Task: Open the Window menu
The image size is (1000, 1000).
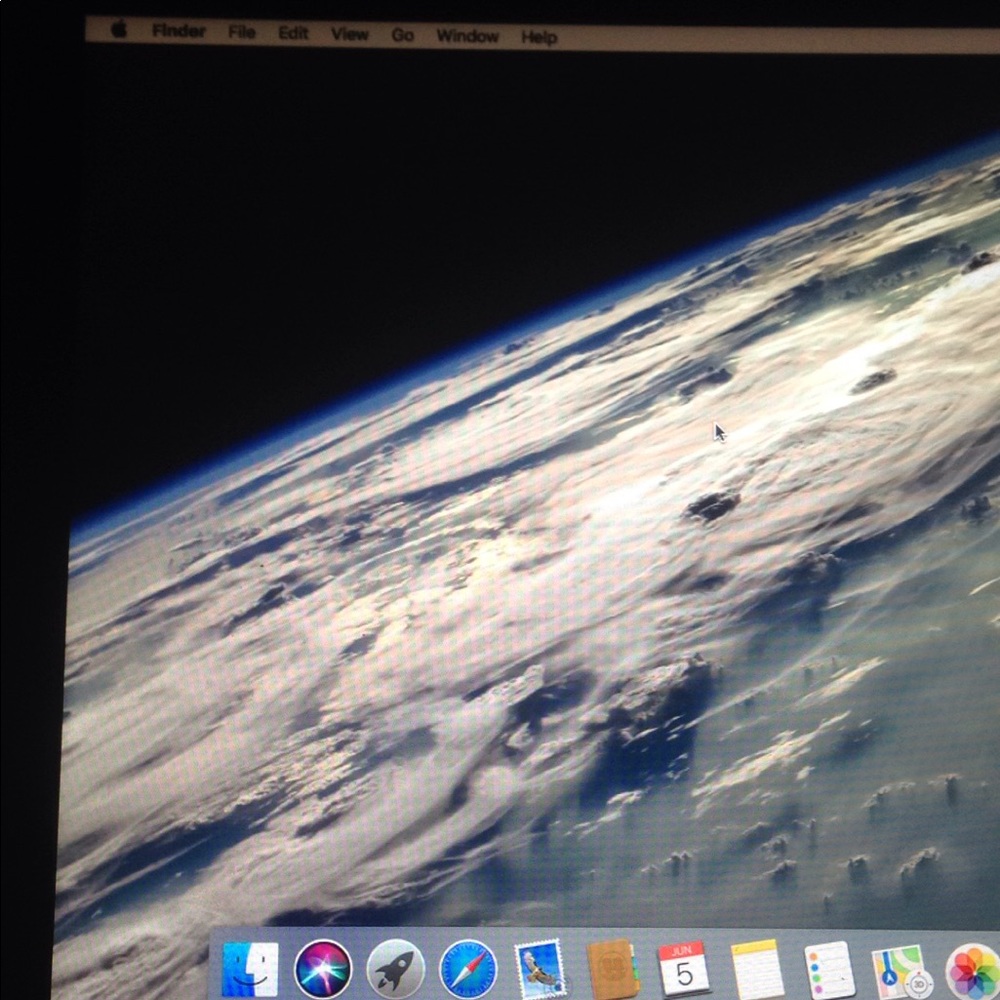Action: [466, 36]
